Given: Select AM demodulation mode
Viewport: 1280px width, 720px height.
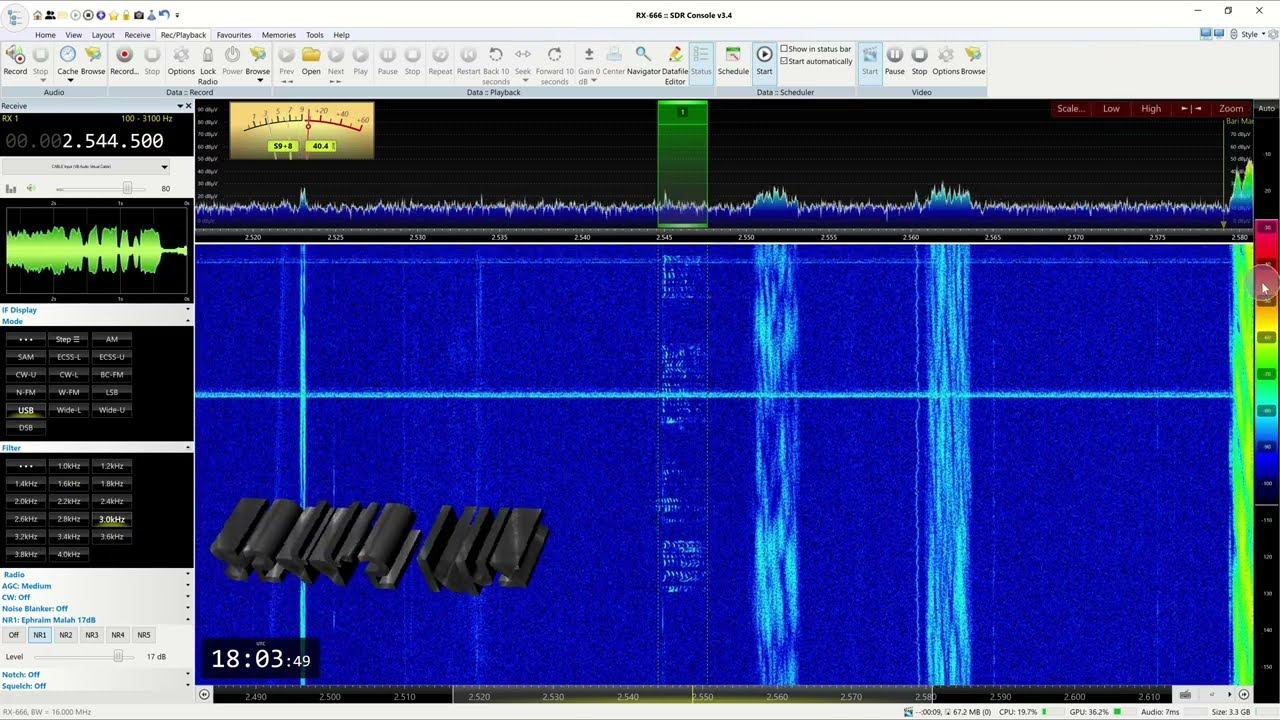Looking at the screenshot, I should point(112,339).
